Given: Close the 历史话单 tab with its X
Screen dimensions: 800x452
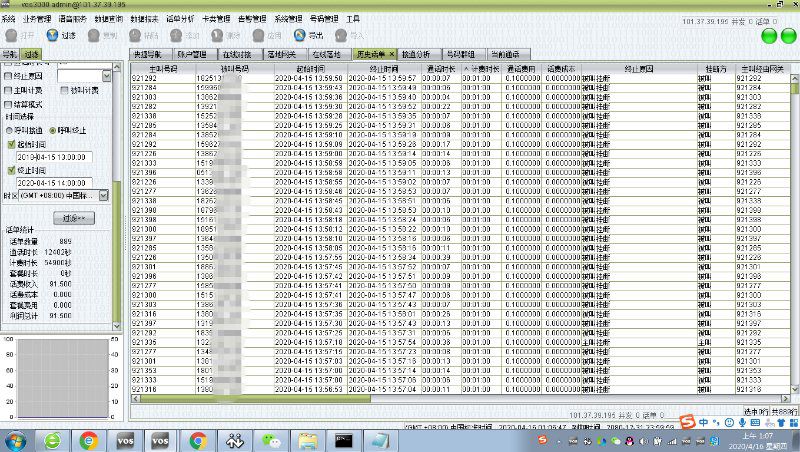Looking at the screenshot, I should click(392, 54).
